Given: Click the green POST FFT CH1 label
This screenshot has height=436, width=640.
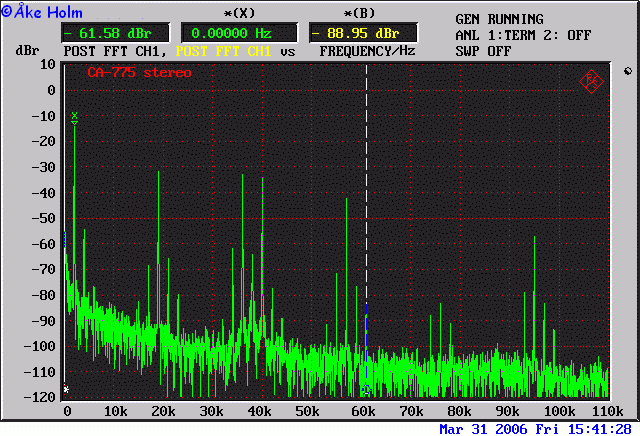Looking at the screenshot, I should coord(115,51).
